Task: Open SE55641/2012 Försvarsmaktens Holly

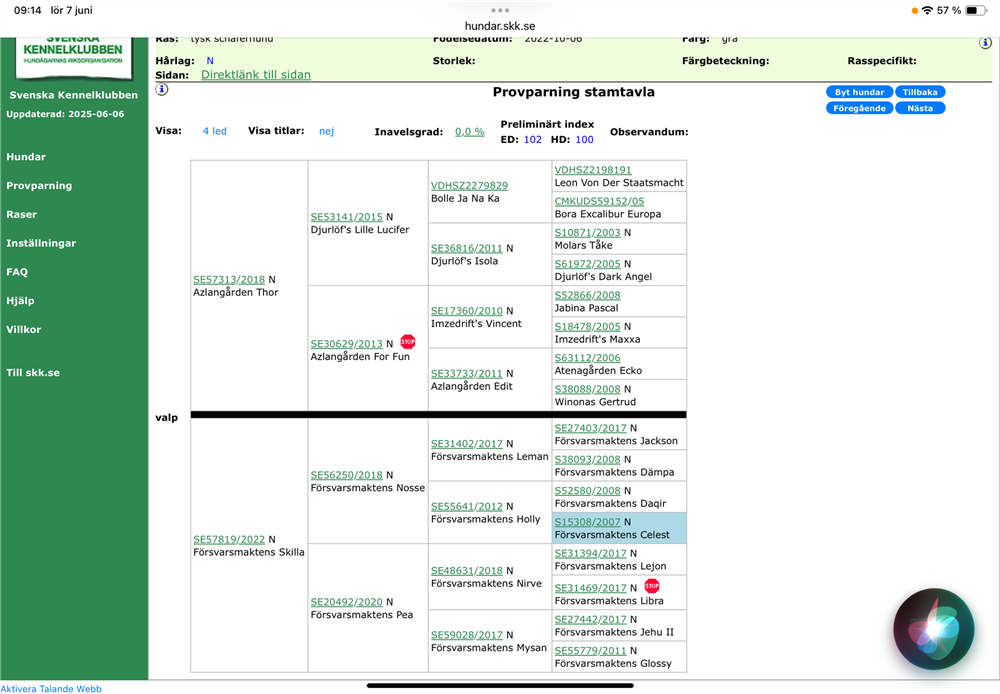Action: 467,506
